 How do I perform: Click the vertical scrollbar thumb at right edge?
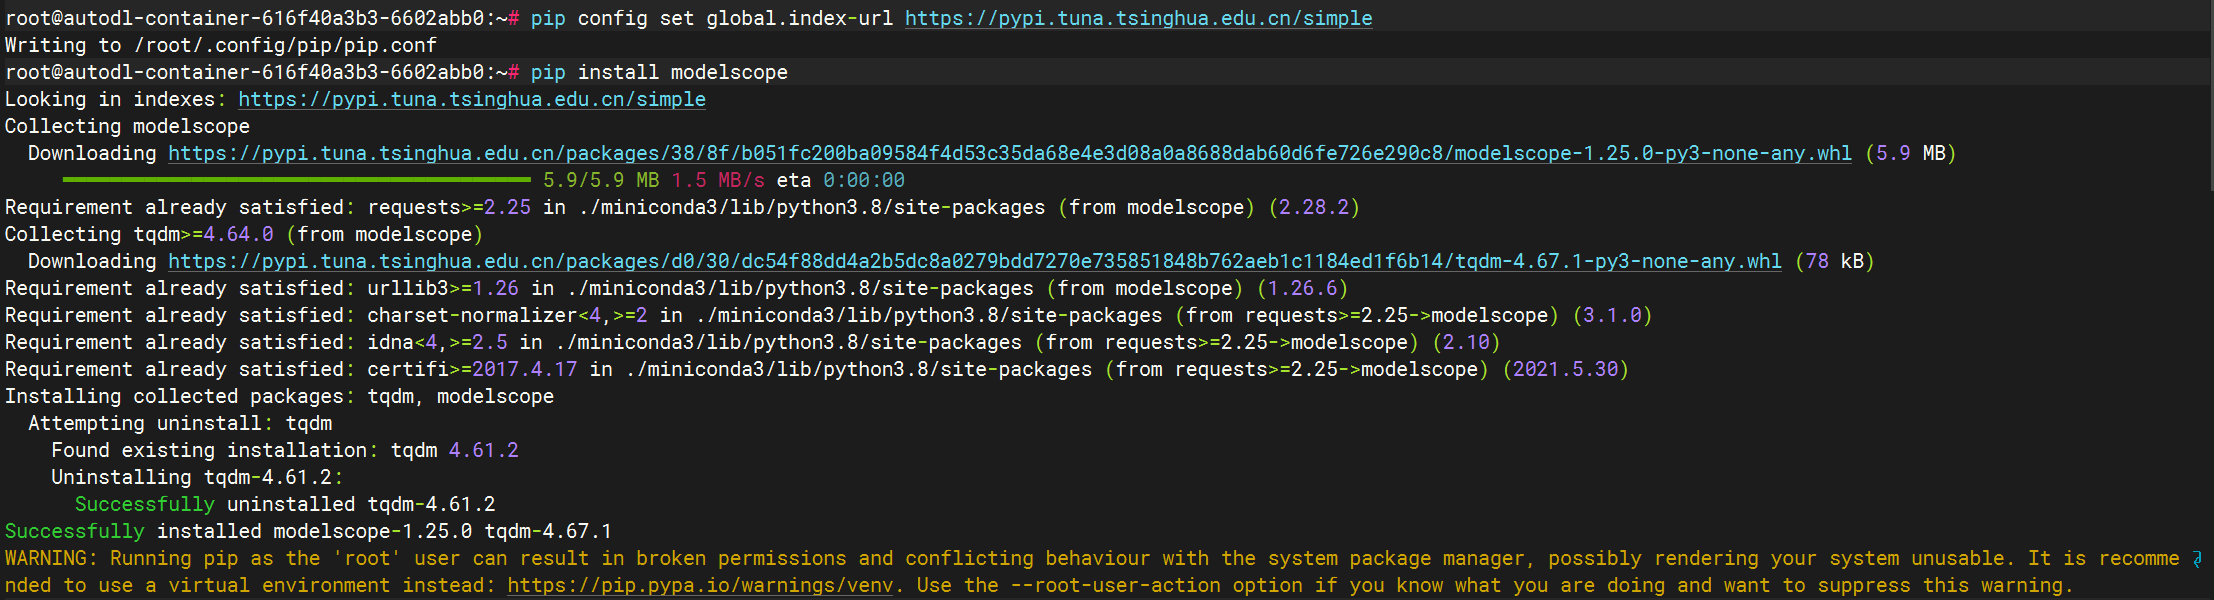pyautogui.click(x=2210, y=95)
